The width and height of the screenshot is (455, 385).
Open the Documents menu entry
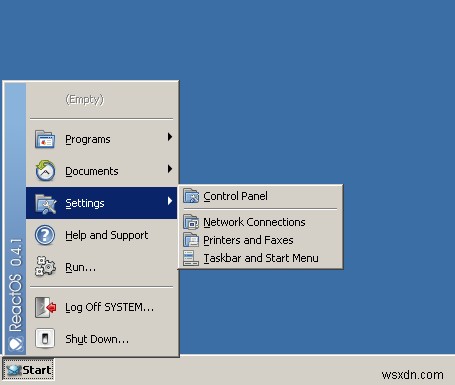pos(101,171)
